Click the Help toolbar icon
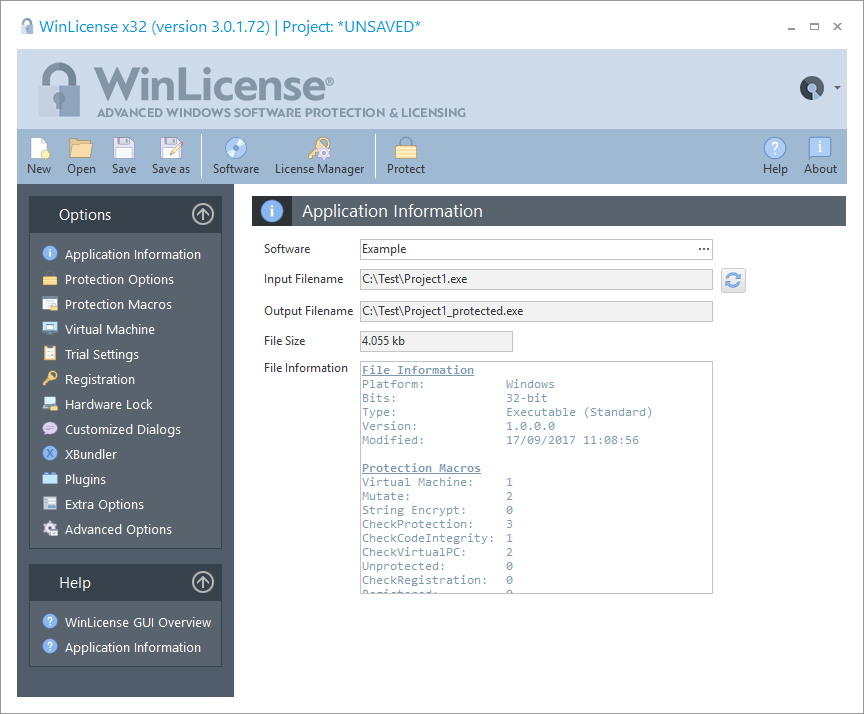This screenshot has width=864, height=714. pos(775,155)
